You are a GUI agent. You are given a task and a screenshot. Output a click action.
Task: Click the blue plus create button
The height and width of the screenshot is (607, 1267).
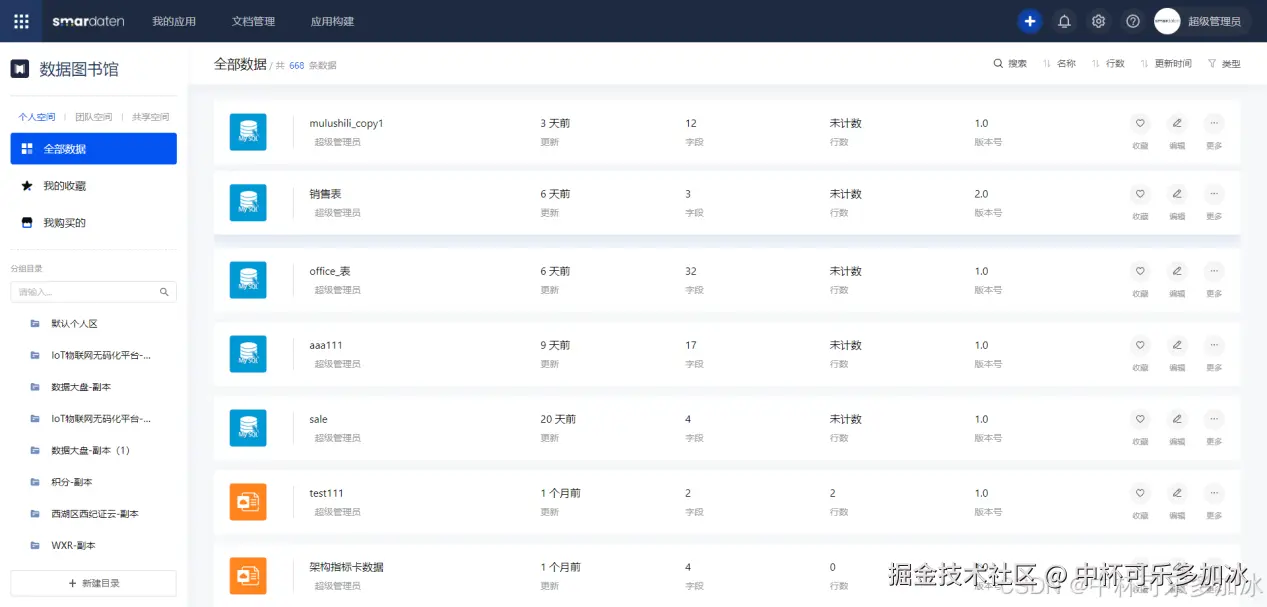[1030, 21]
